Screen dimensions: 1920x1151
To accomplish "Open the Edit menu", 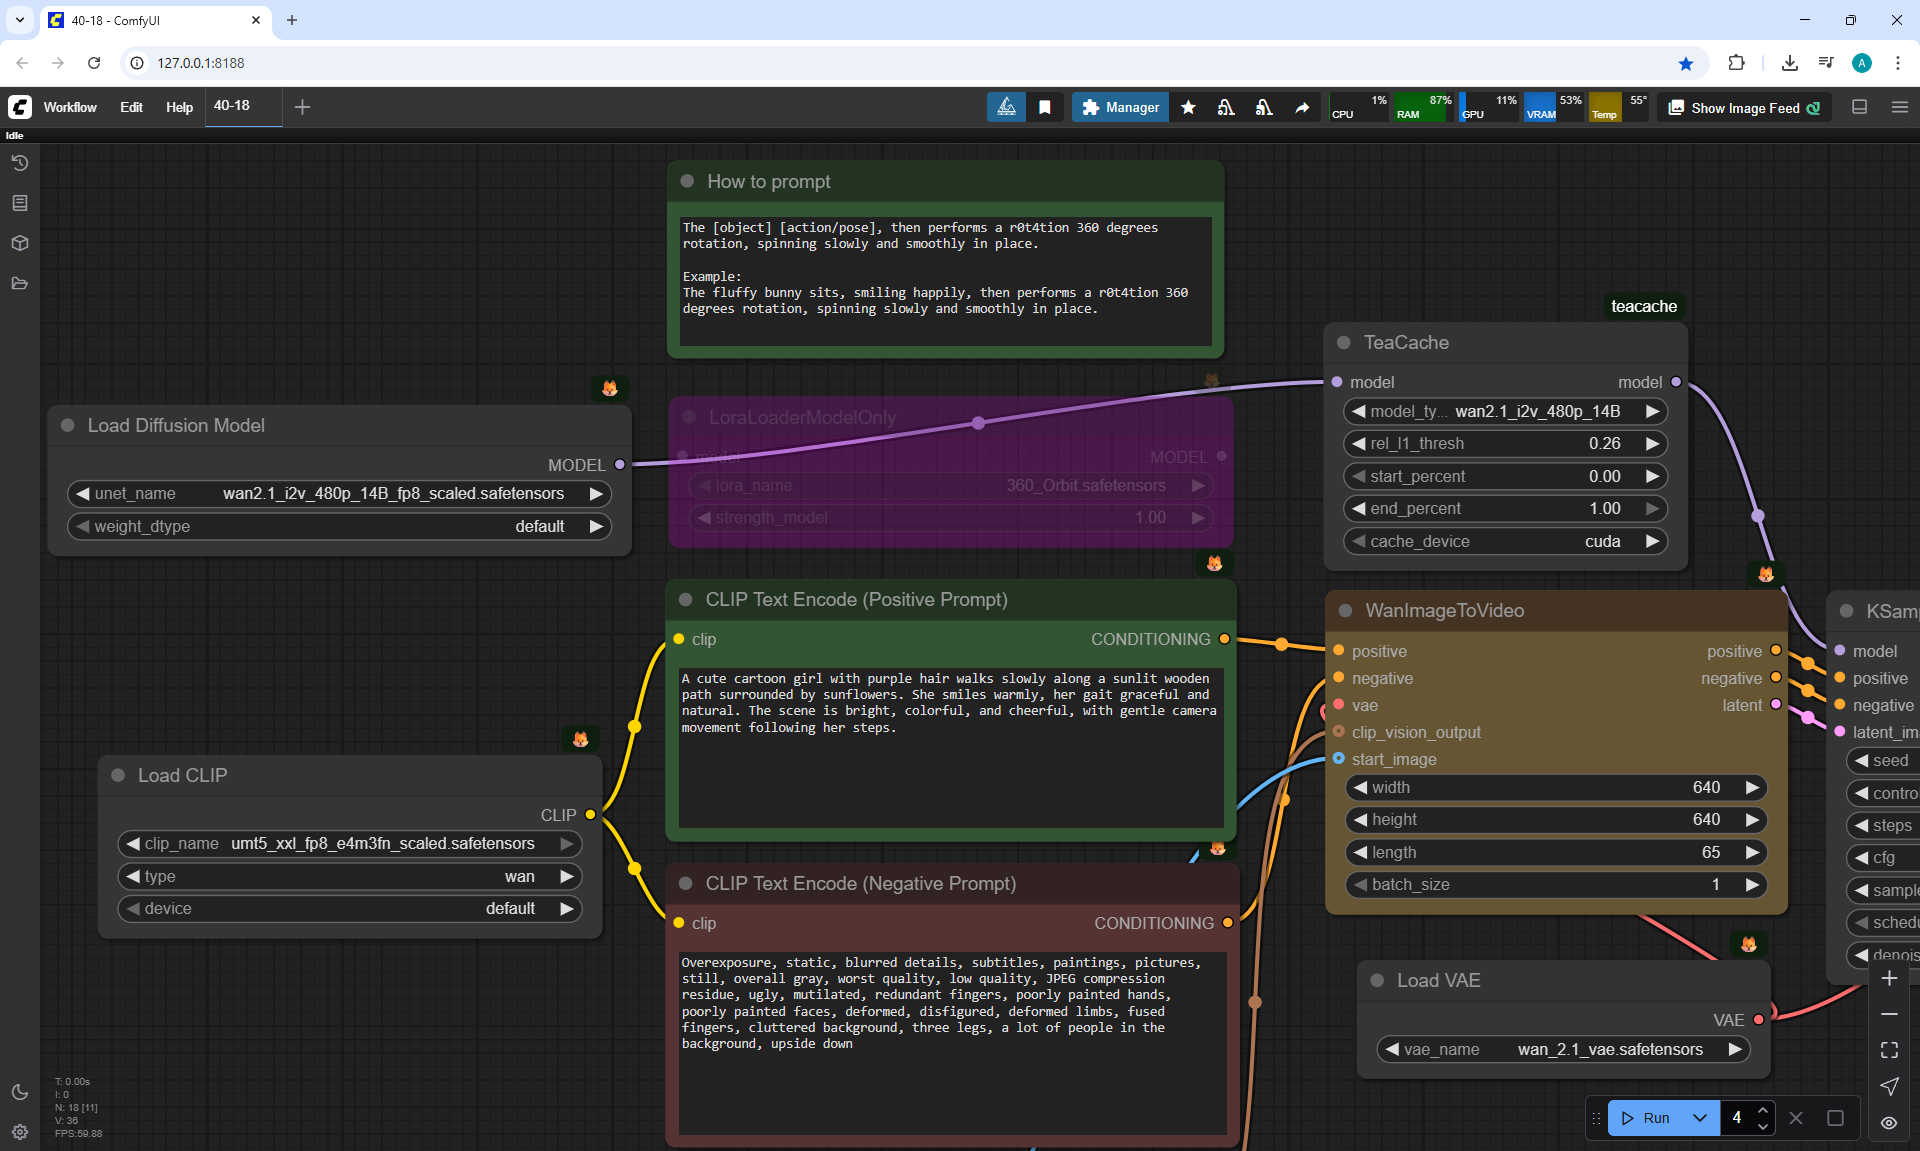I will point(131,107).
